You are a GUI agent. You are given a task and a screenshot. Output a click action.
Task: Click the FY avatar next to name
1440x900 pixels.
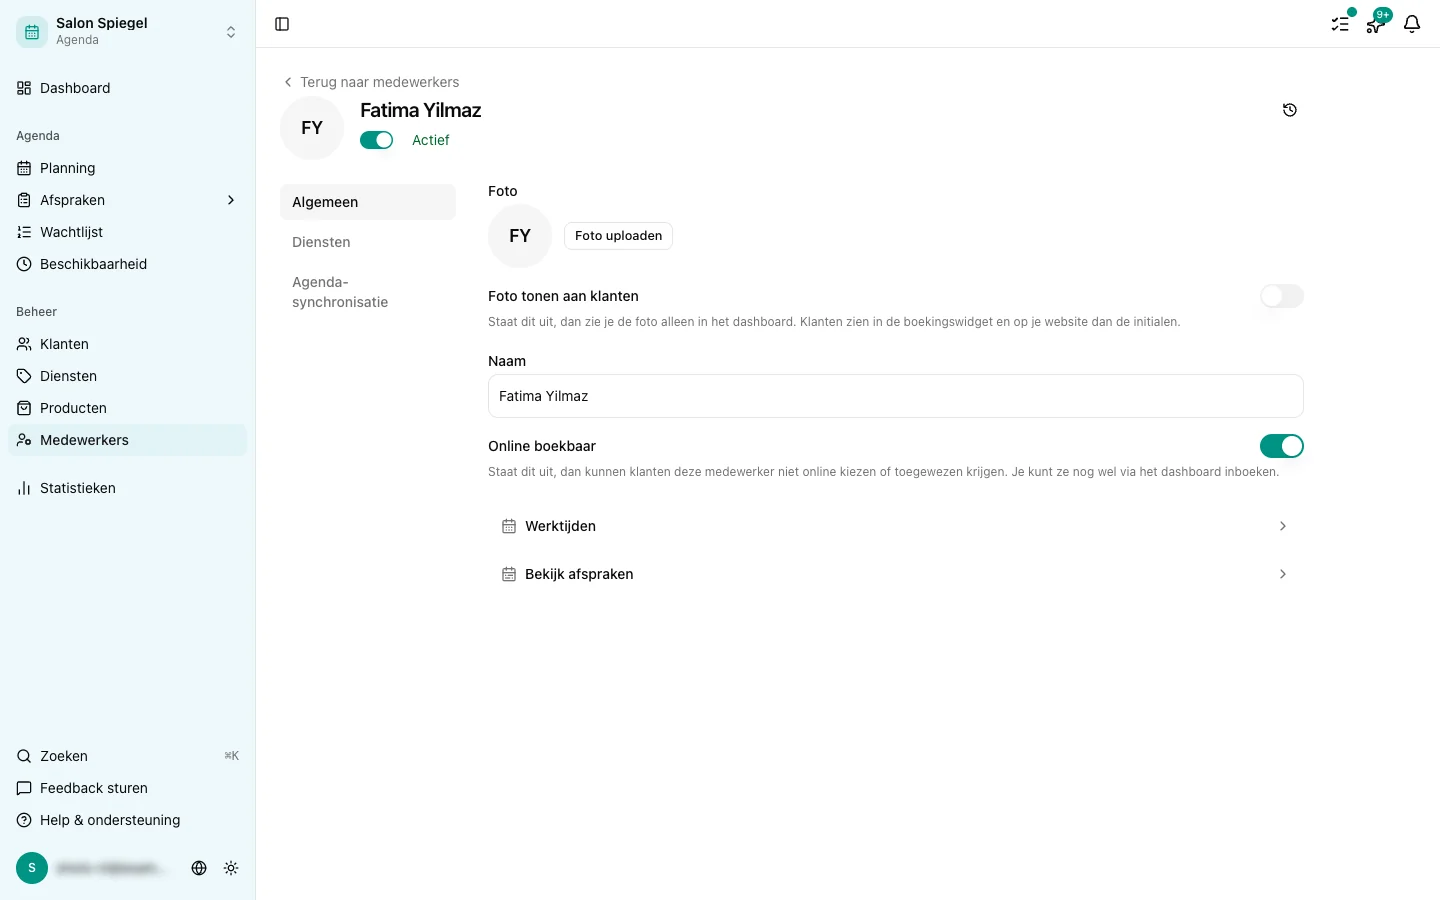pos(312,128)
